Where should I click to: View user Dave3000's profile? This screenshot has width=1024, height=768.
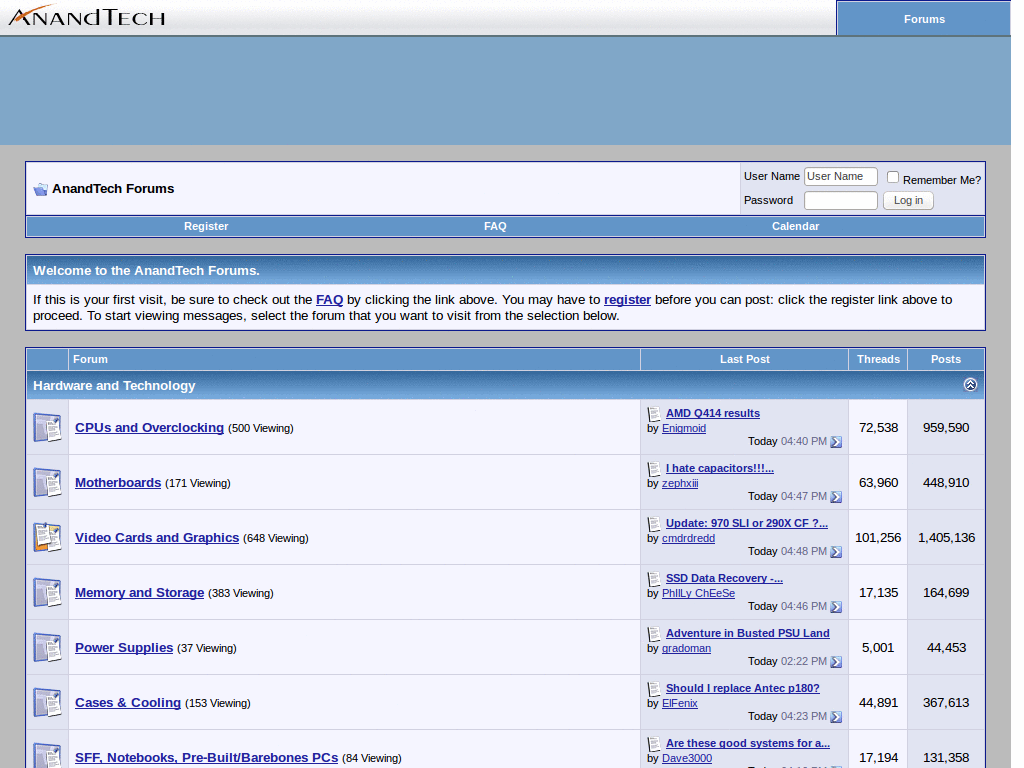click(687, 758)
